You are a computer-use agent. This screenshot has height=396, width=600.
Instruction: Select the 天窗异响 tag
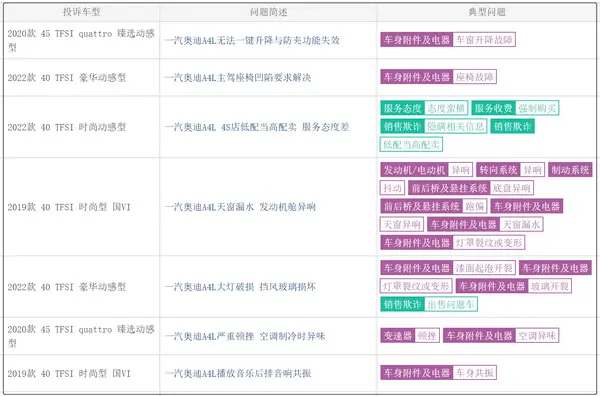coord(402,224)
